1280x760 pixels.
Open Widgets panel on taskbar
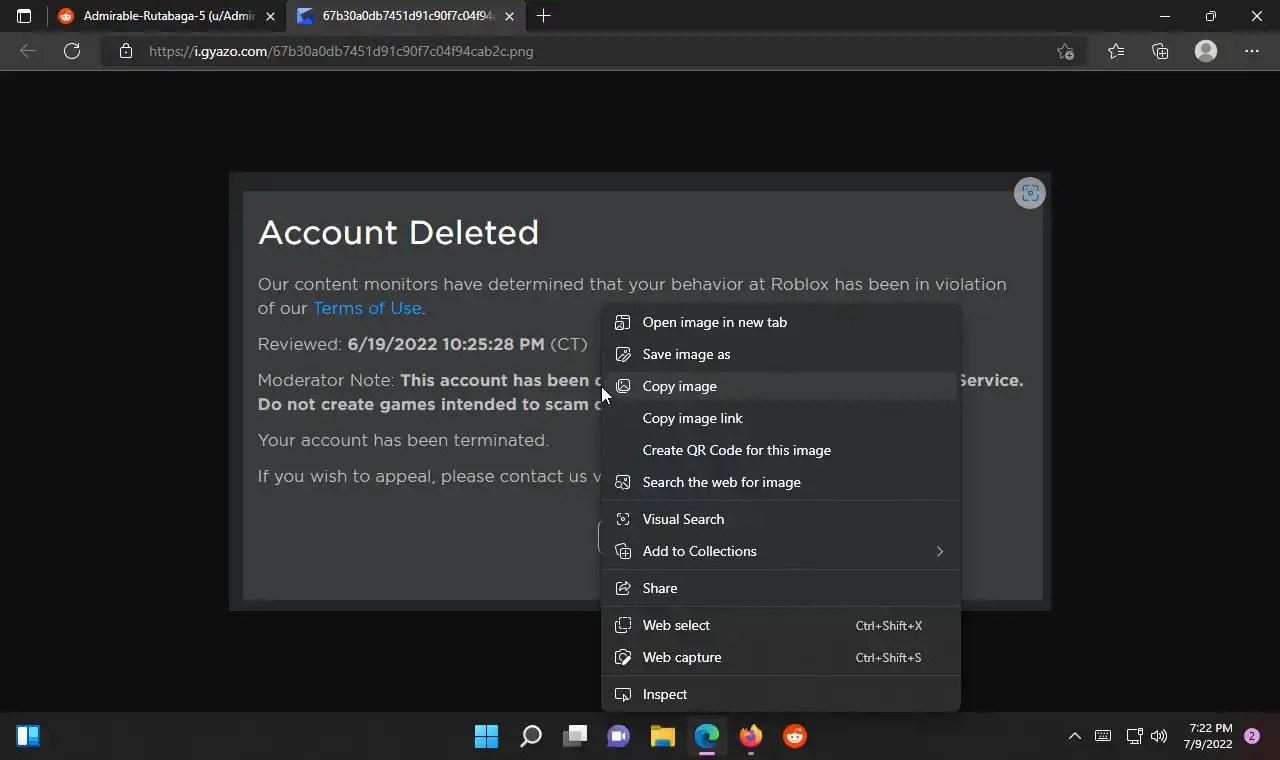click(28, 736)
